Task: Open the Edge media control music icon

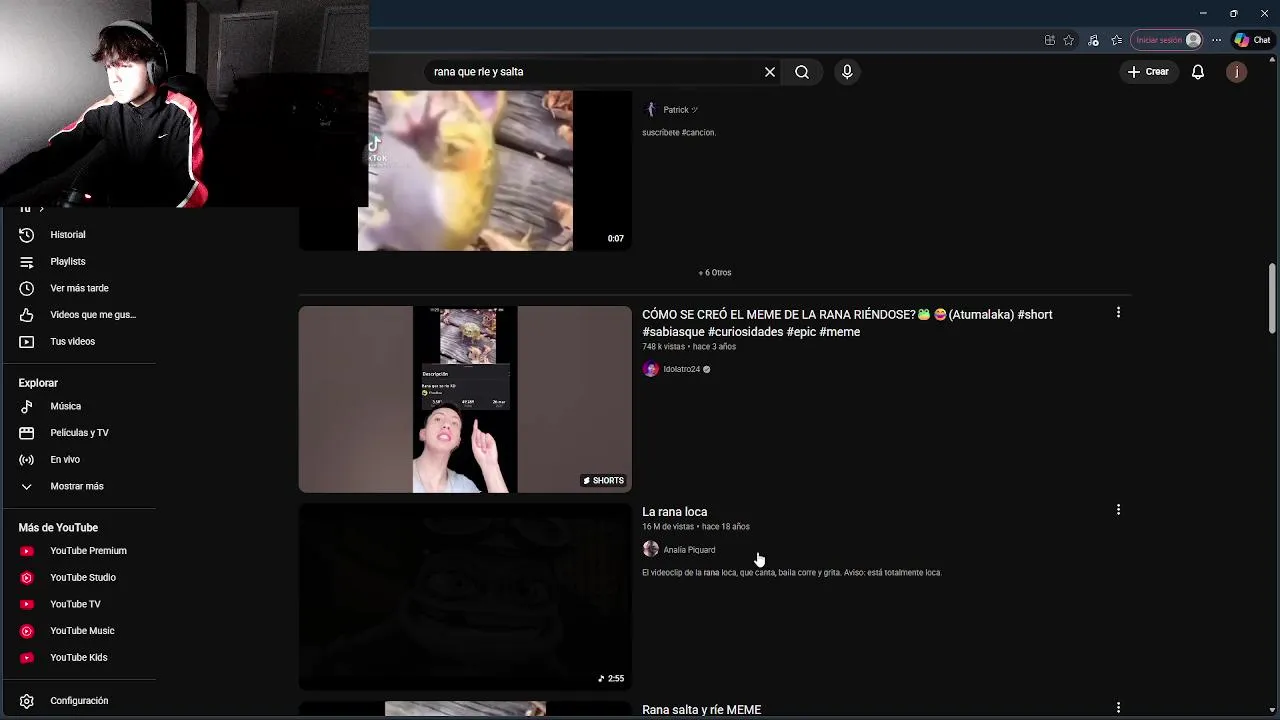Action: (1093, 40)
